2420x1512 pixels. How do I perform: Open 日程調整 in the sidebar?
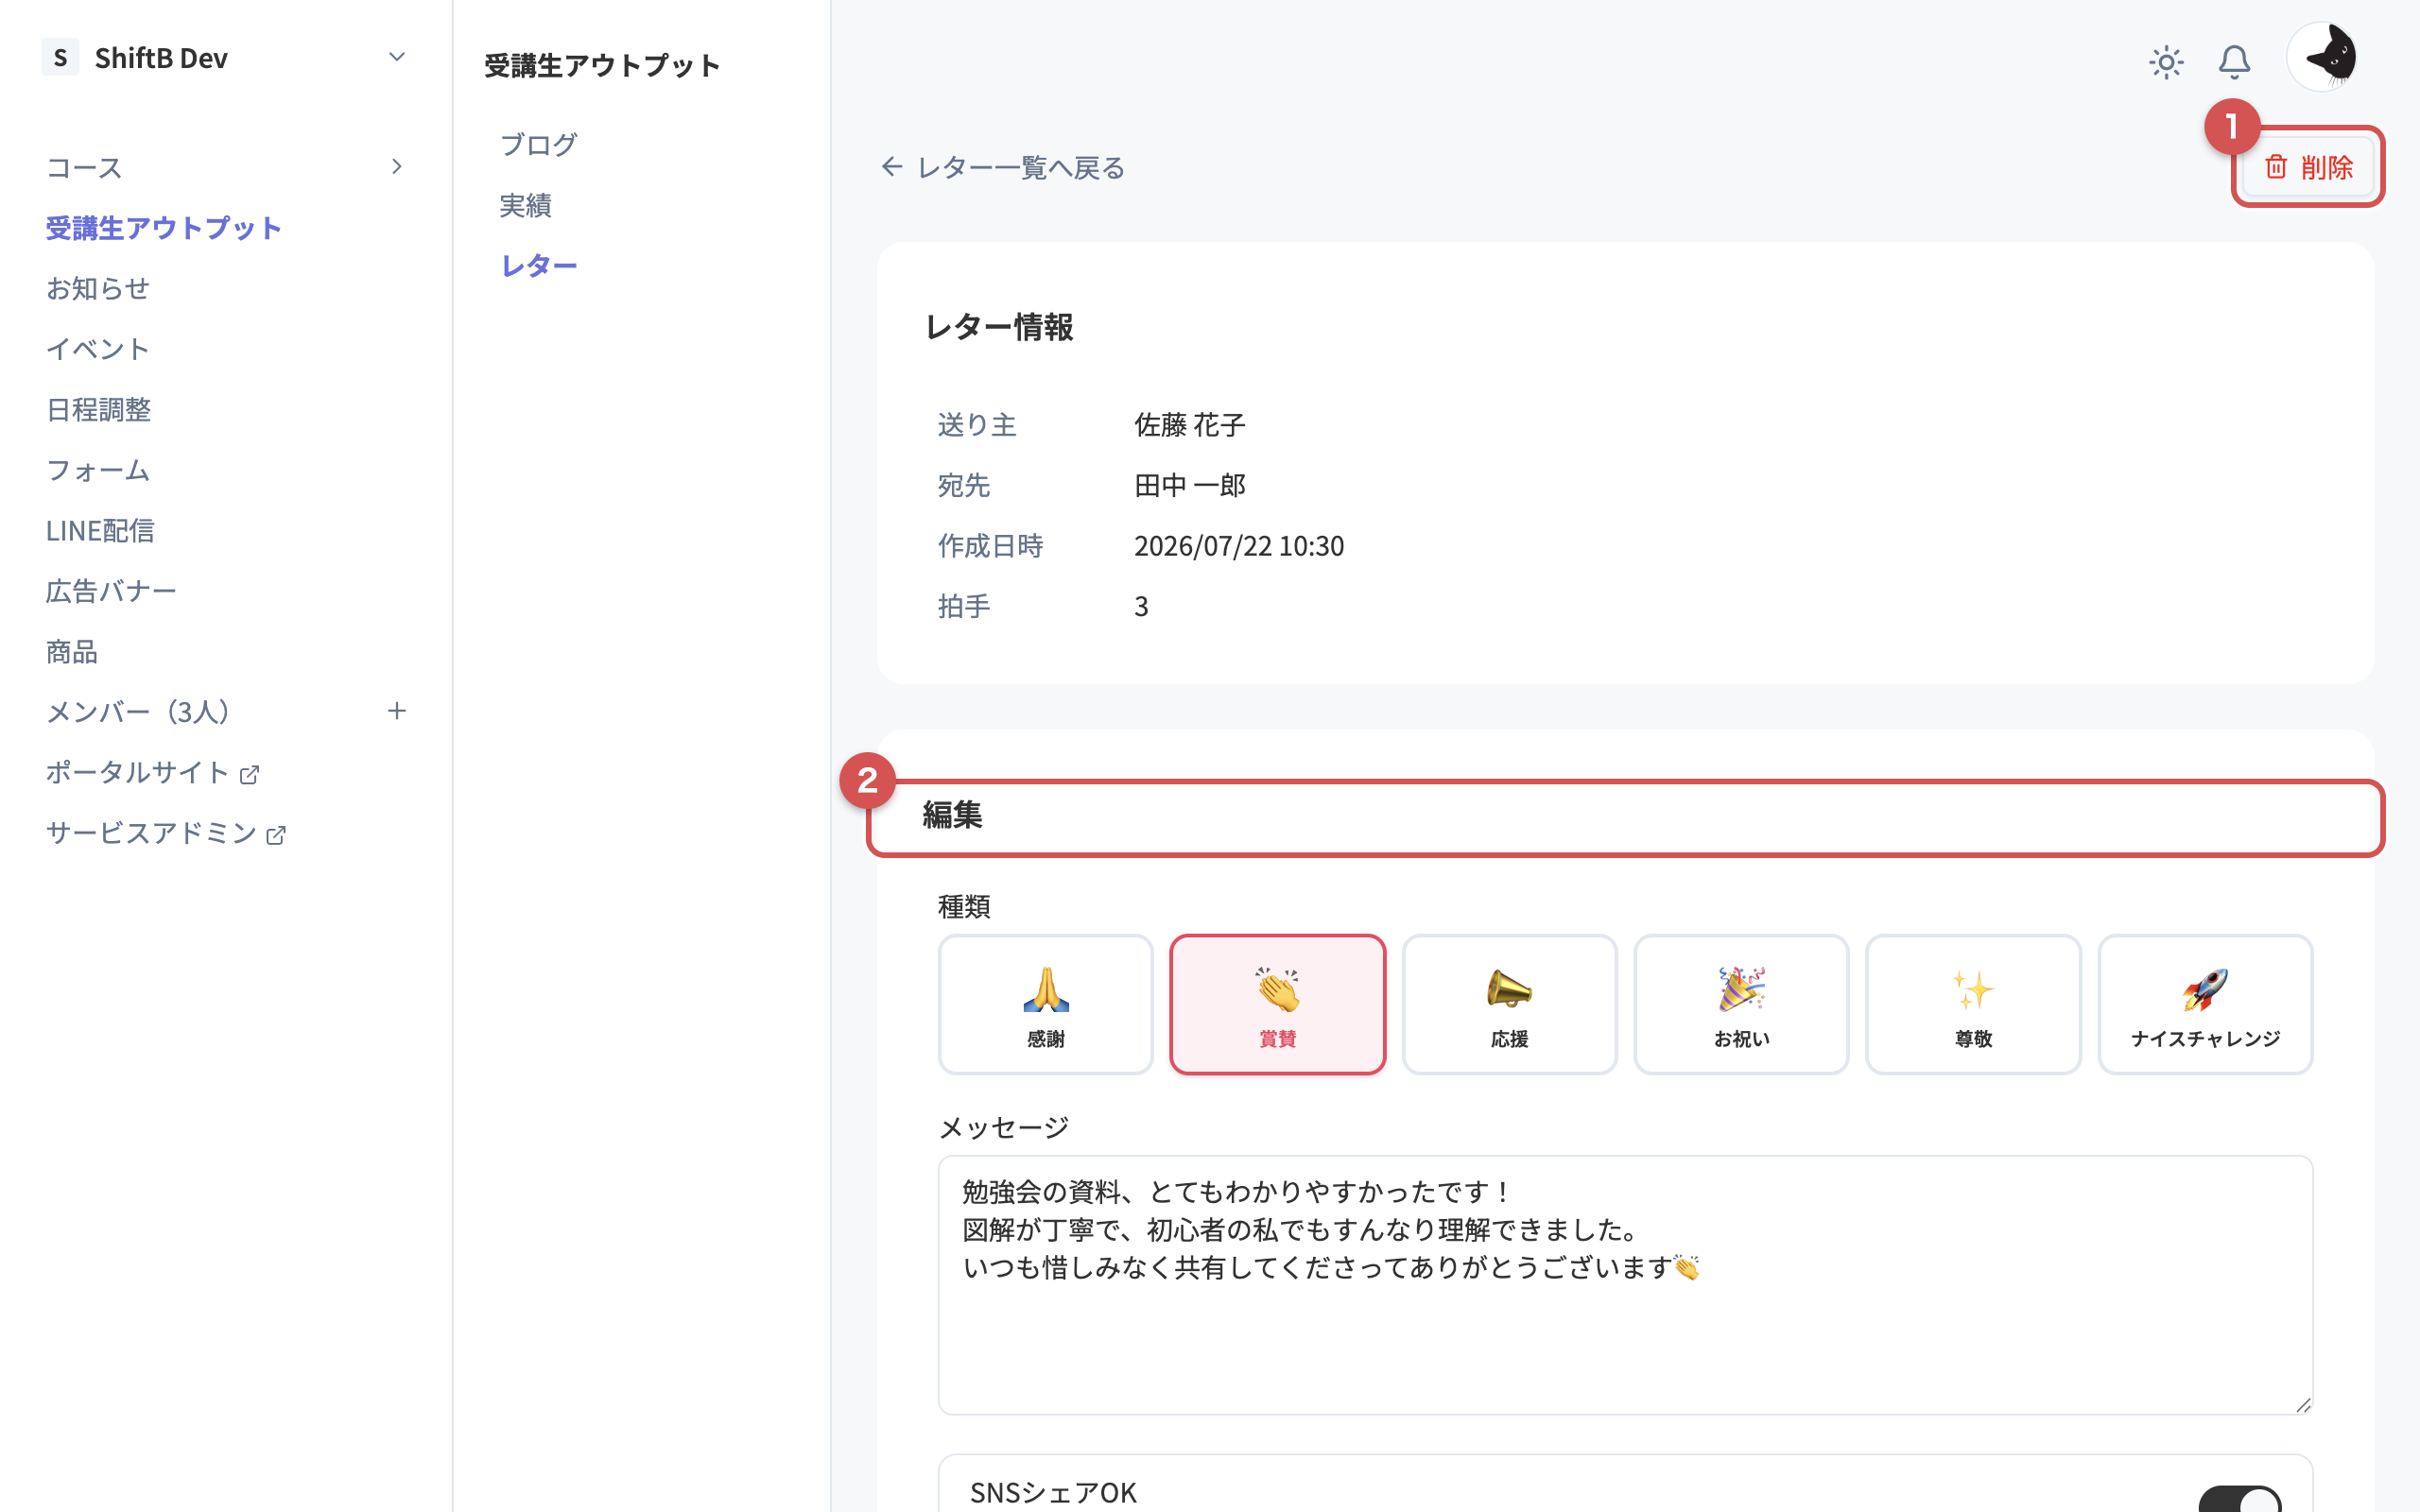(x=98, y=409)
